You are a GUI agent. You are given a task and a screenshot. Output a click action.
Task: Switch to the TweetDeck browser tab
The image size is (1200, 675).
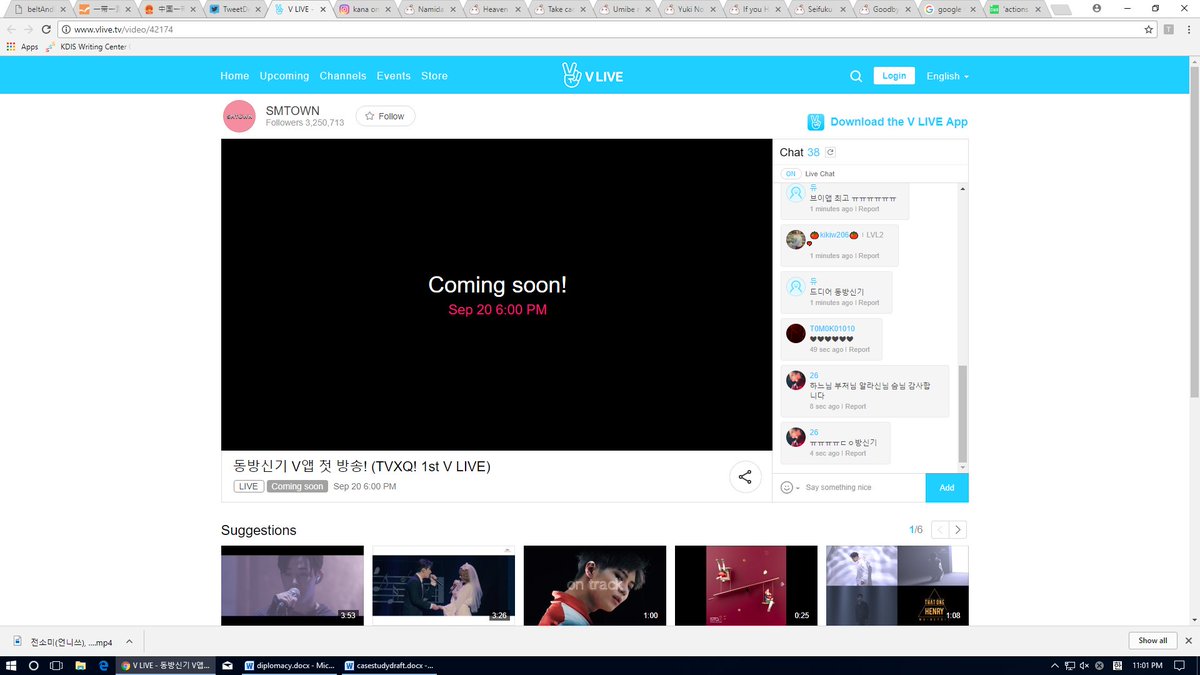point(236,9)
